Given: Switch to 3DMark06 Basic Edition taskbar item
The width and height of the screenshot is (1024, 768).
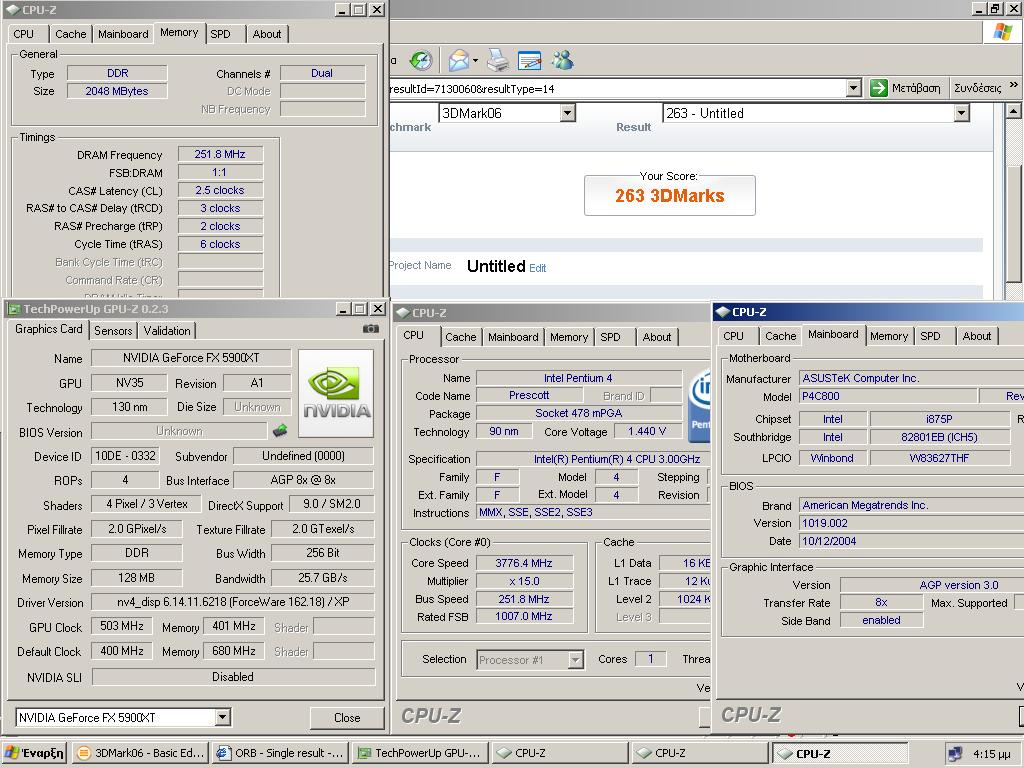Looking at the screenshot, I should point(141,753).
